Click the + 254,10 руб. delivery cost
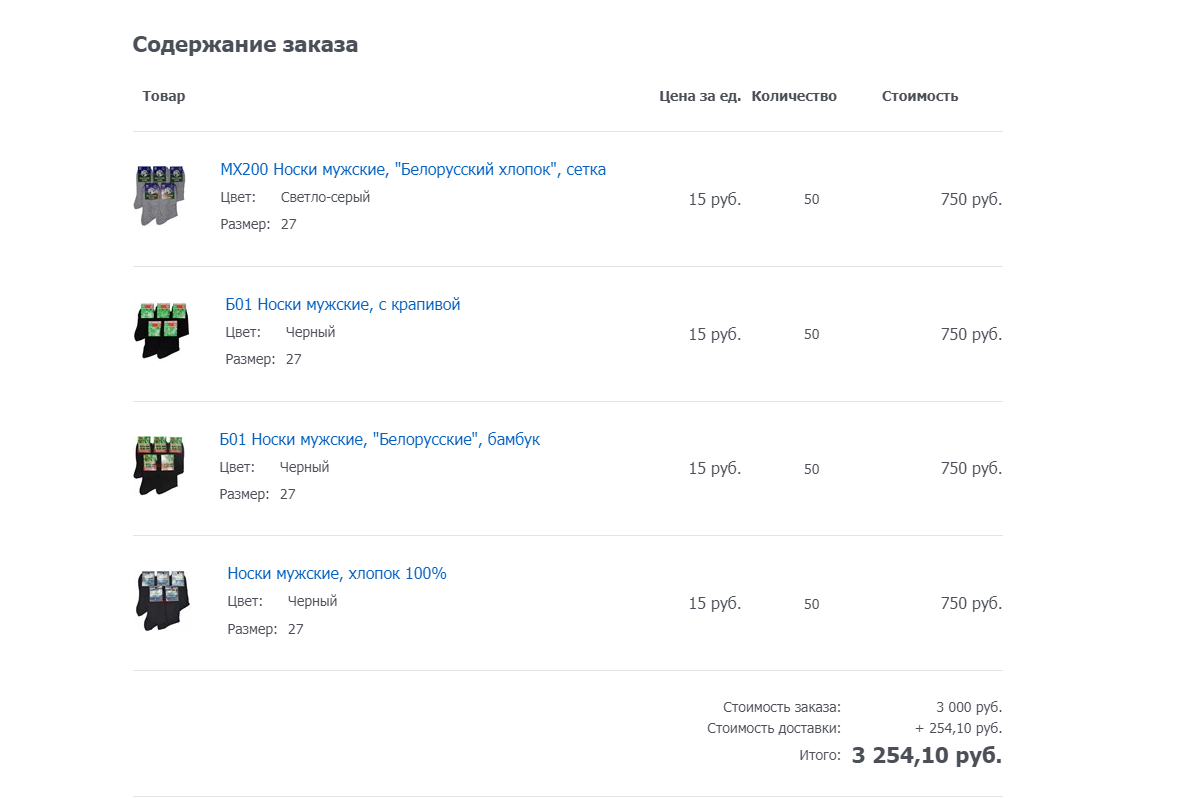1191x798 pixels. (957, 729)
